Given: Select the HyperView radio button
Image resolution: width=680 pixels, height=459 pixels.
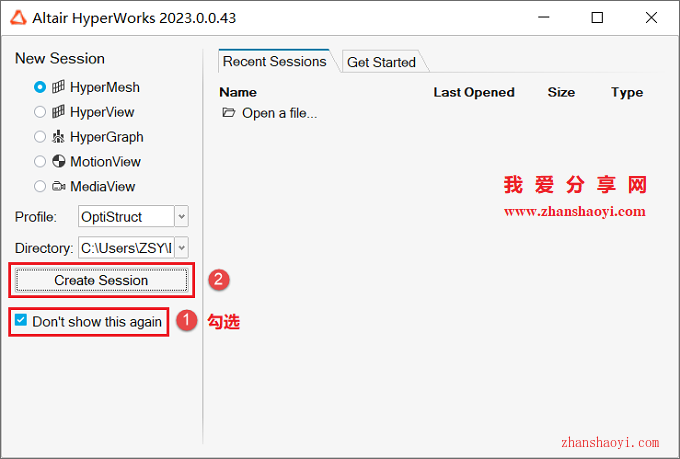Looking at the screenshot, I should pos(39,112).
